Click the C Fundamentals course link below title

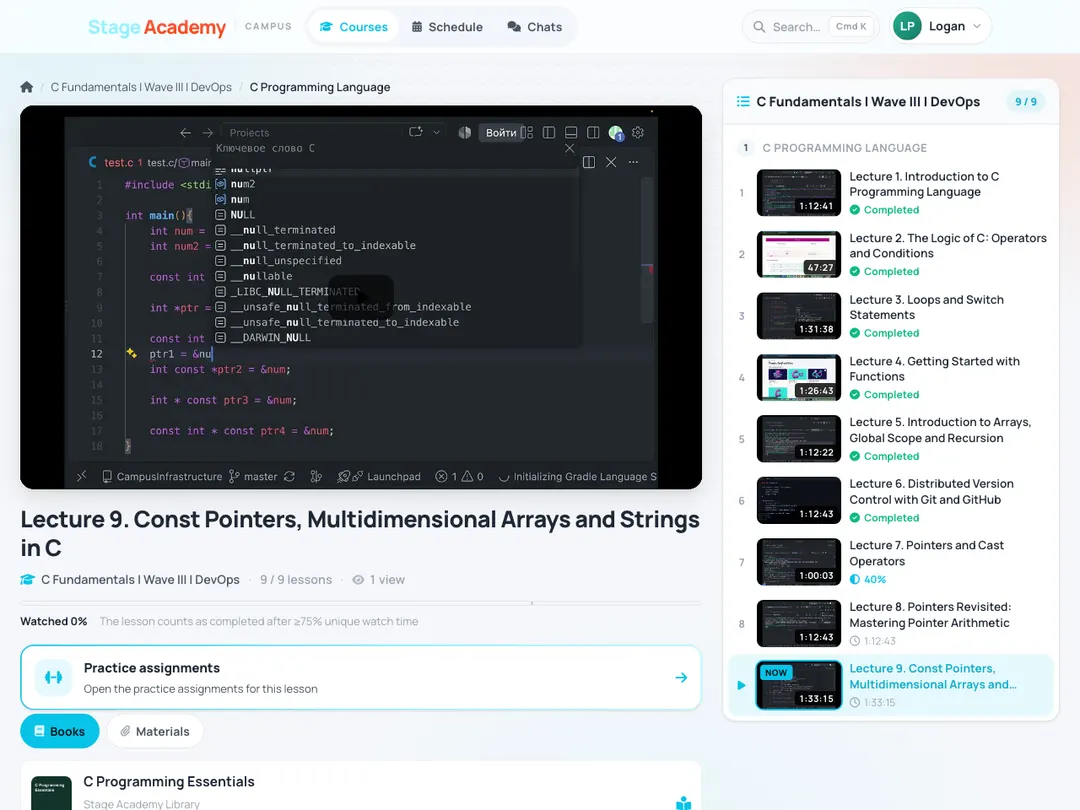[x=141, y=580]
